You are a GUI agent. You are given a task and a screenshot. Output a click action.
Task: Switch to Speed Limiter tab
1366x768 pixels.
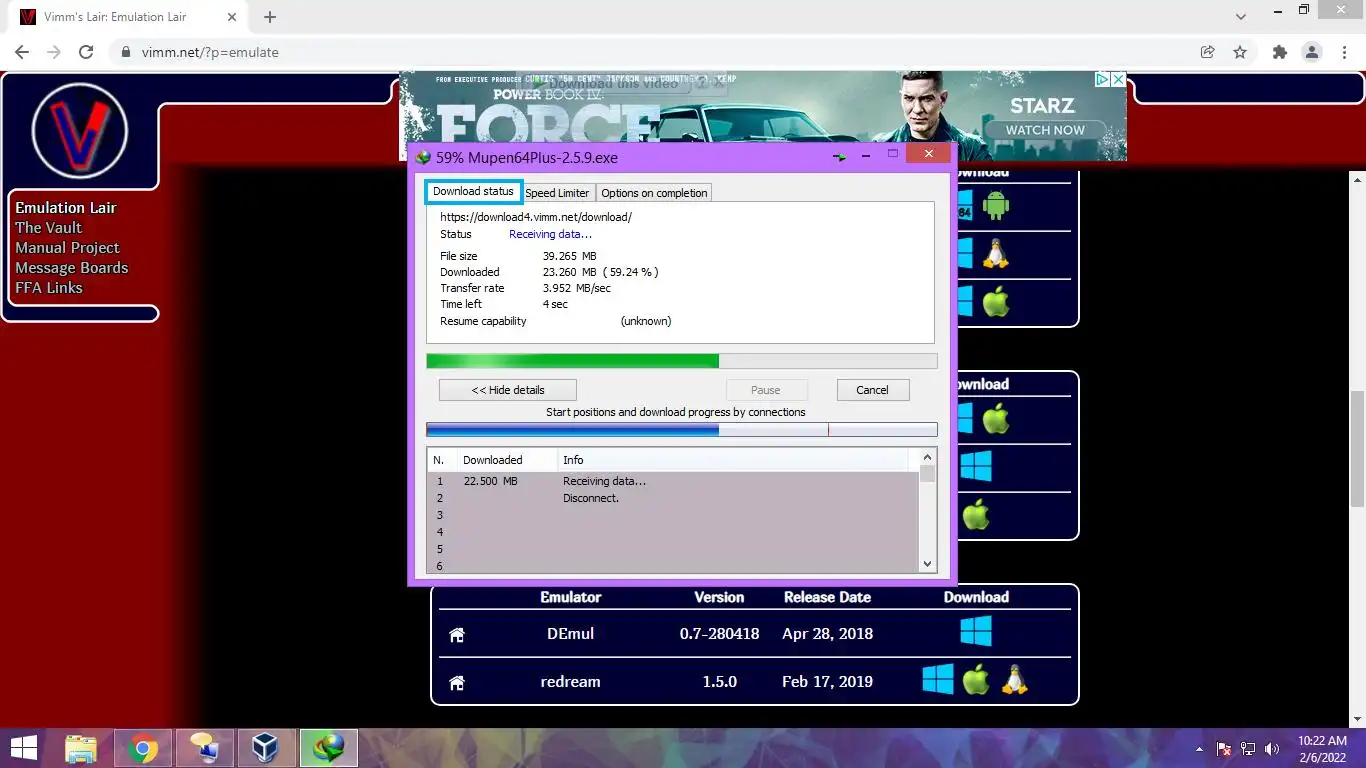tap(557, 192)
